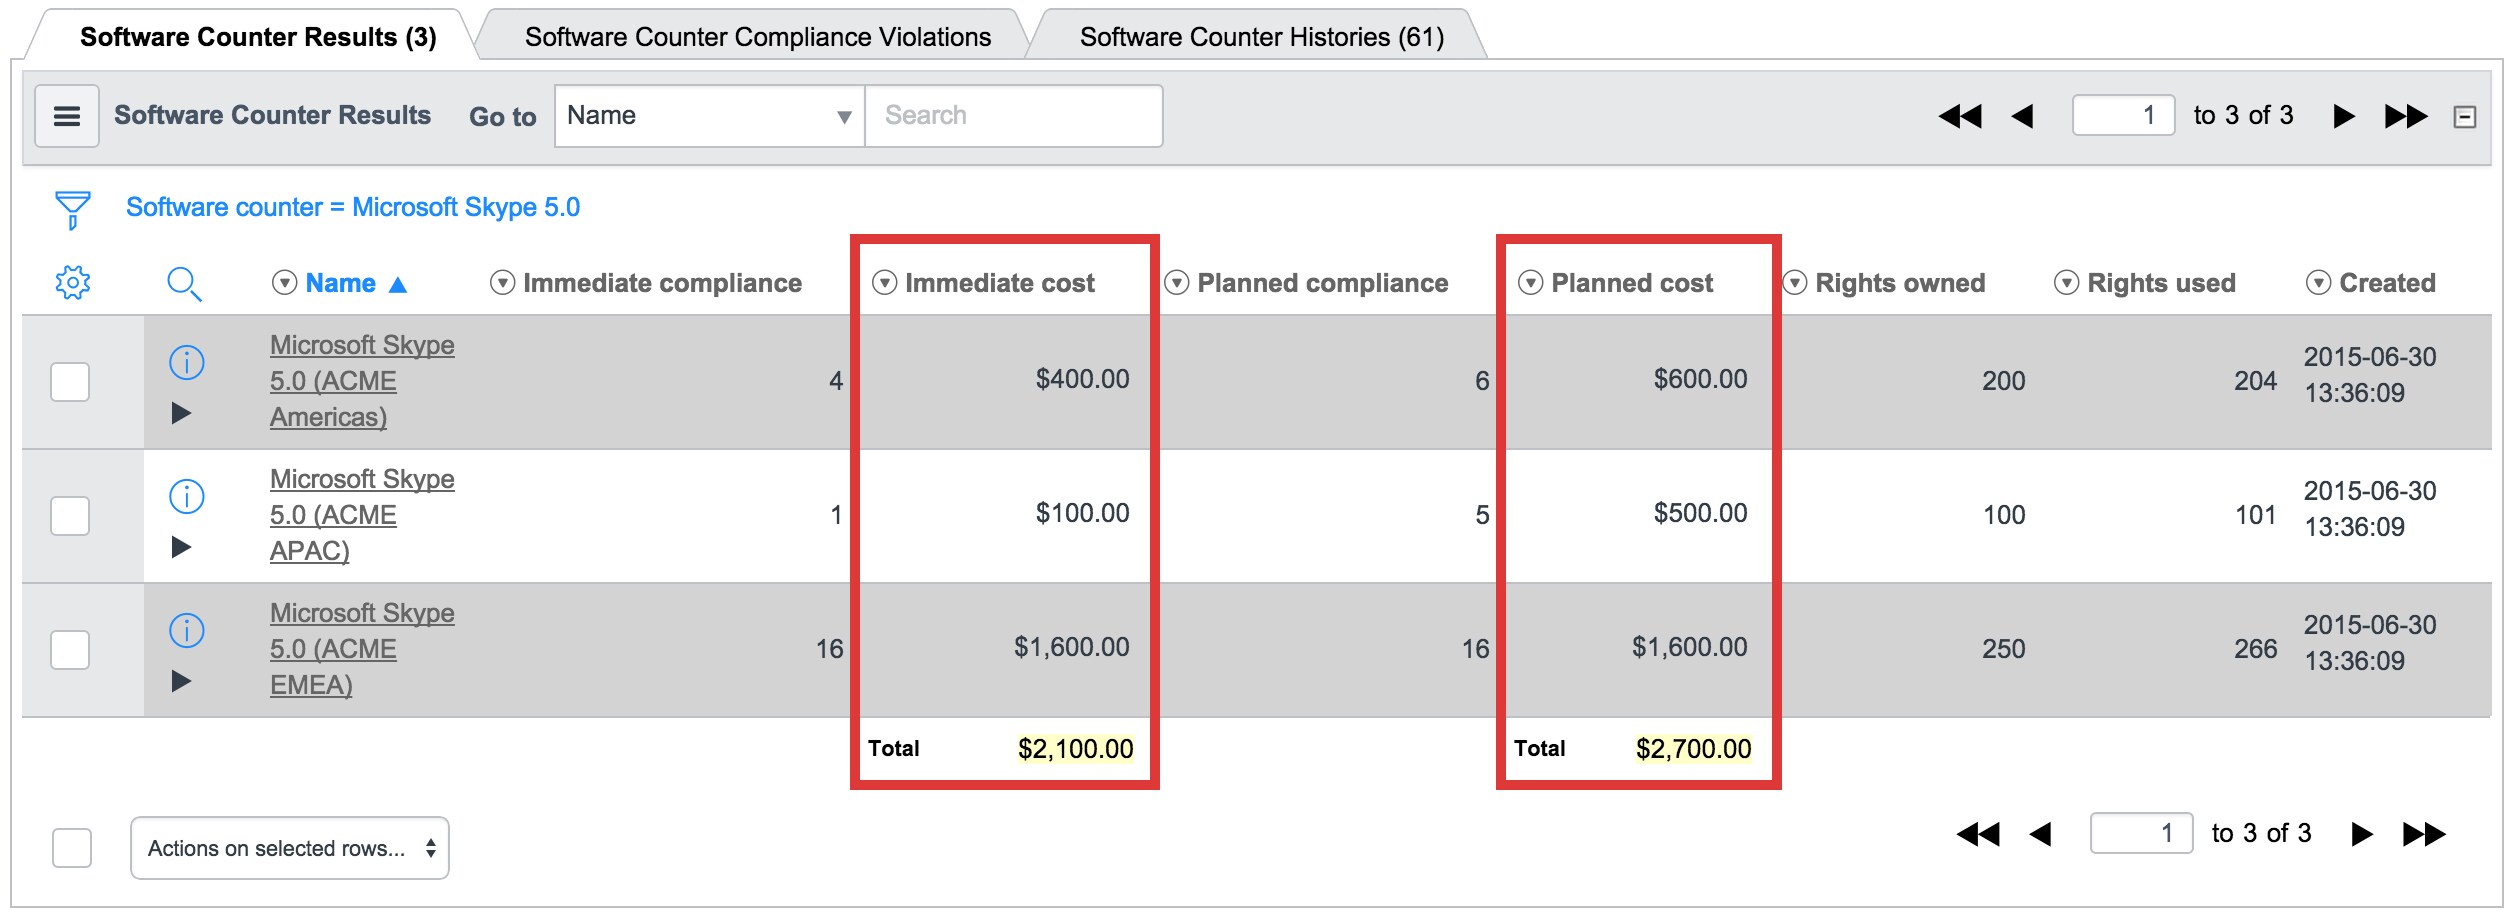Sort by the Name column header
Viewport: 2510px width, 918px height.
click(x=340, y=283)
